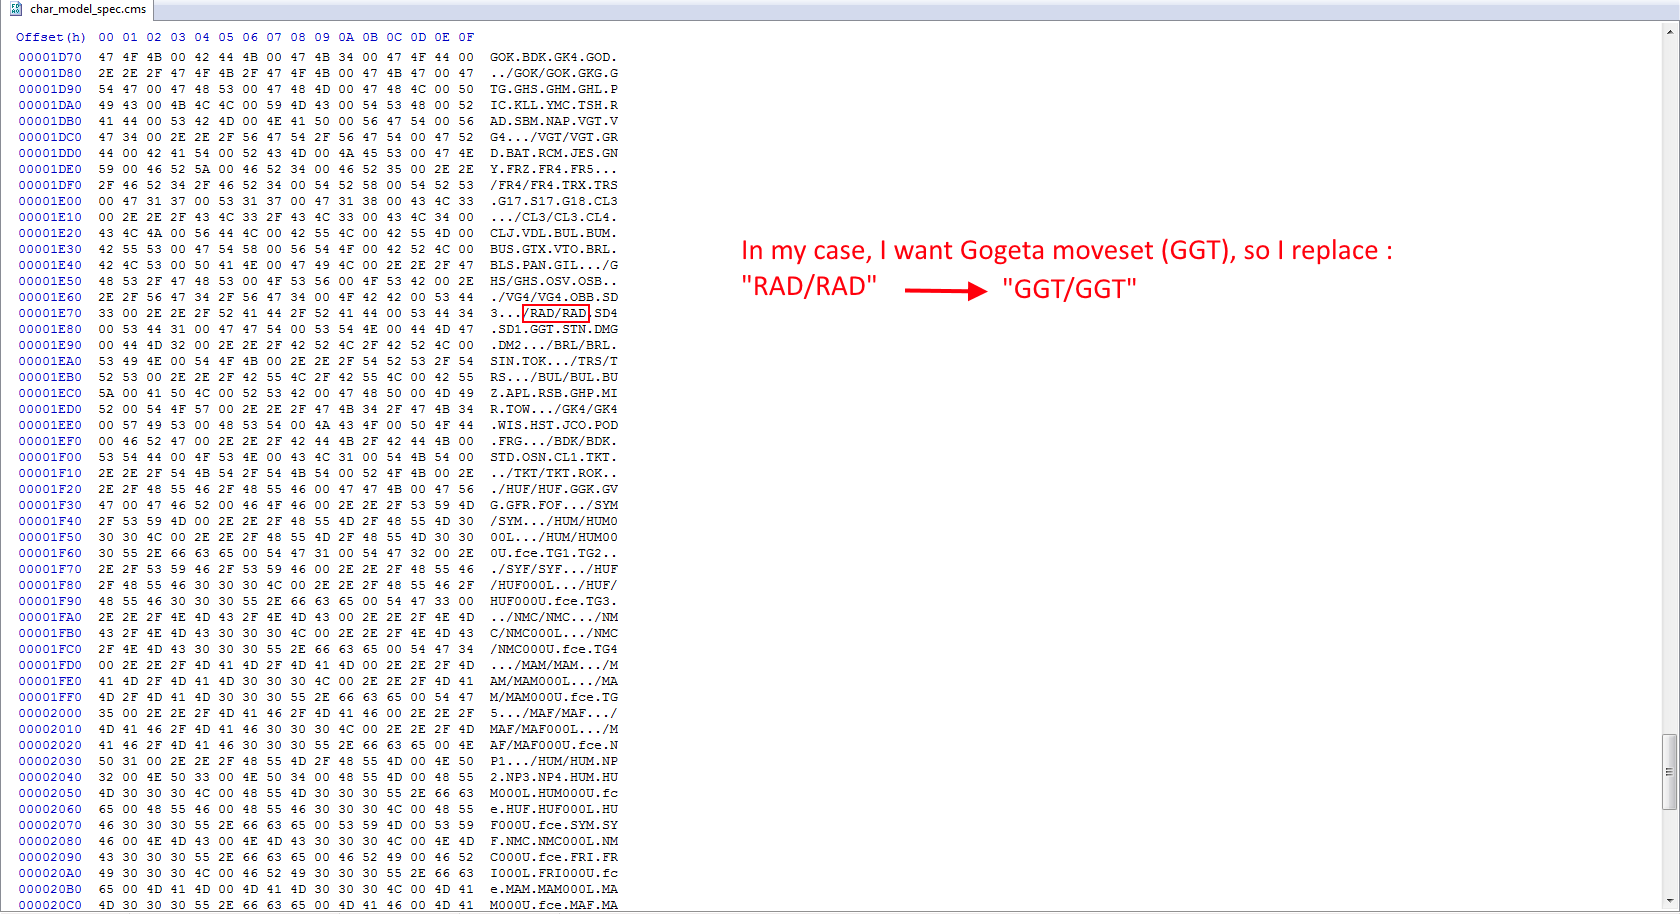Click decoded text "STD.OSN.CL1.TKT."
Viewport: 1680px width, 914px height.
[x=554, y=457]
